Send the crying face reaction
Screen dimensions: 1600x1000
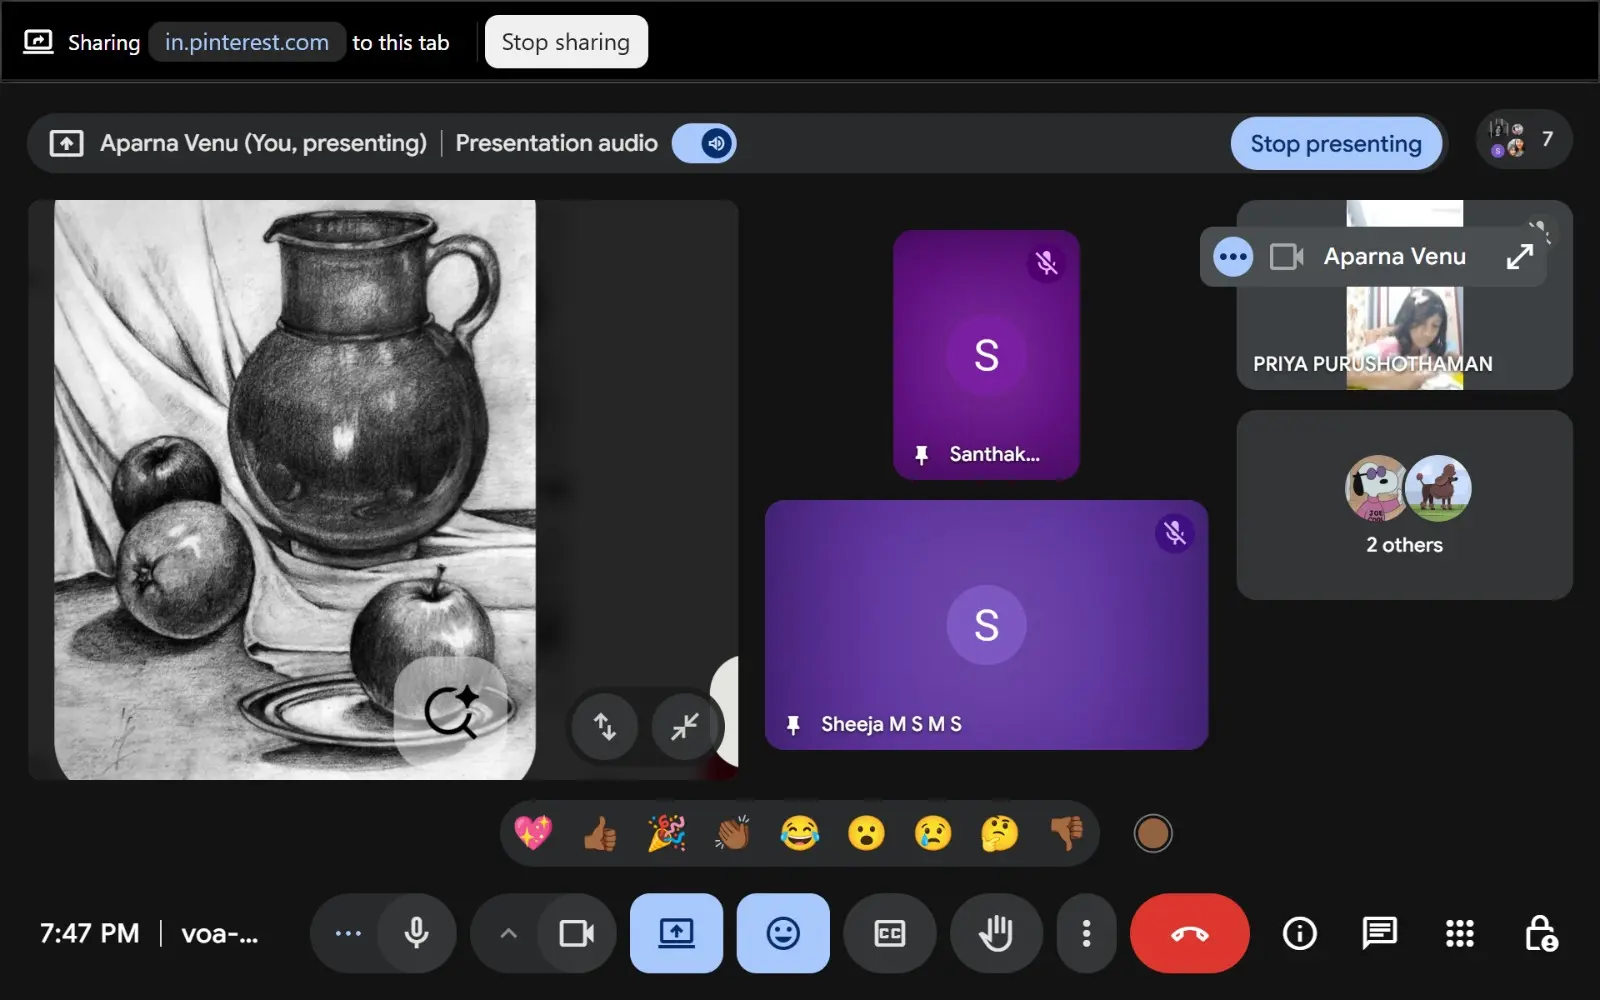tap(933, 833)
